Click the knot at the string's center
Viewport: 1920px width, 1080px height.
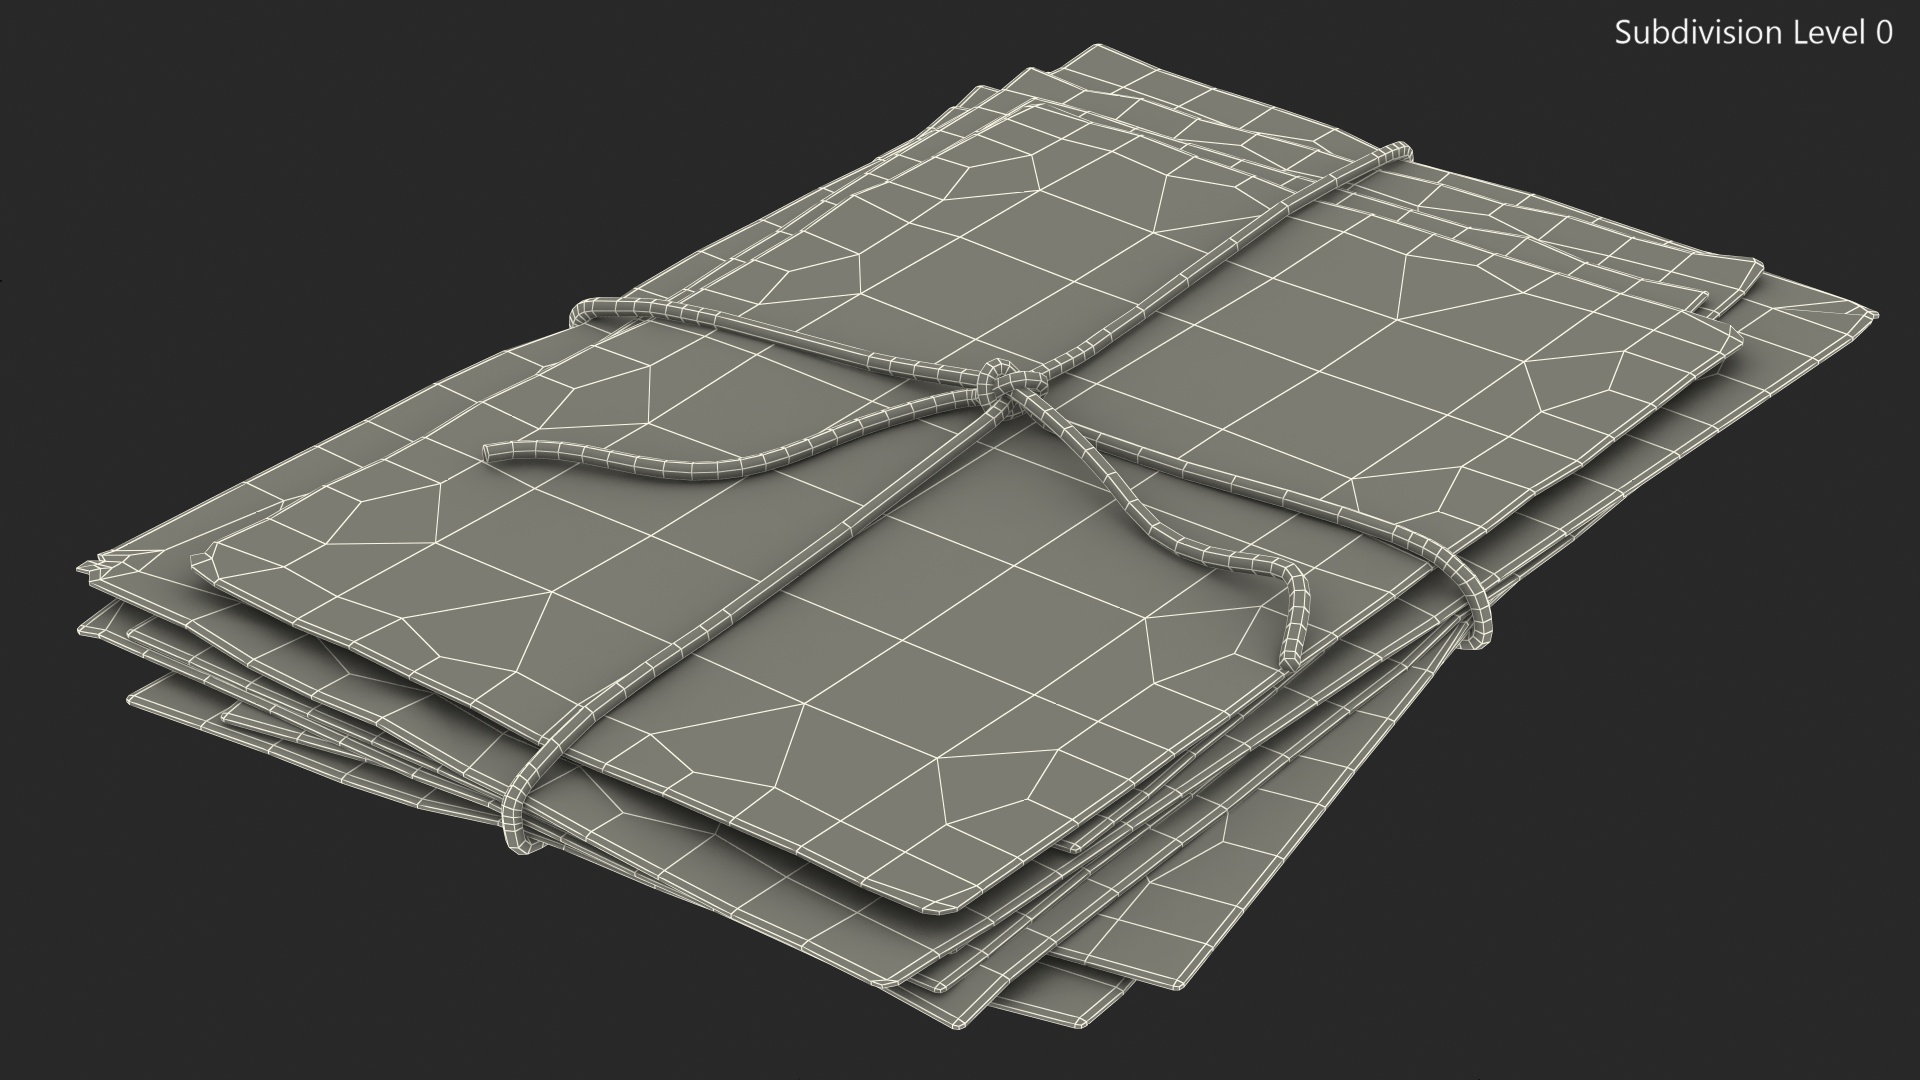click(x=1010, y=385)
